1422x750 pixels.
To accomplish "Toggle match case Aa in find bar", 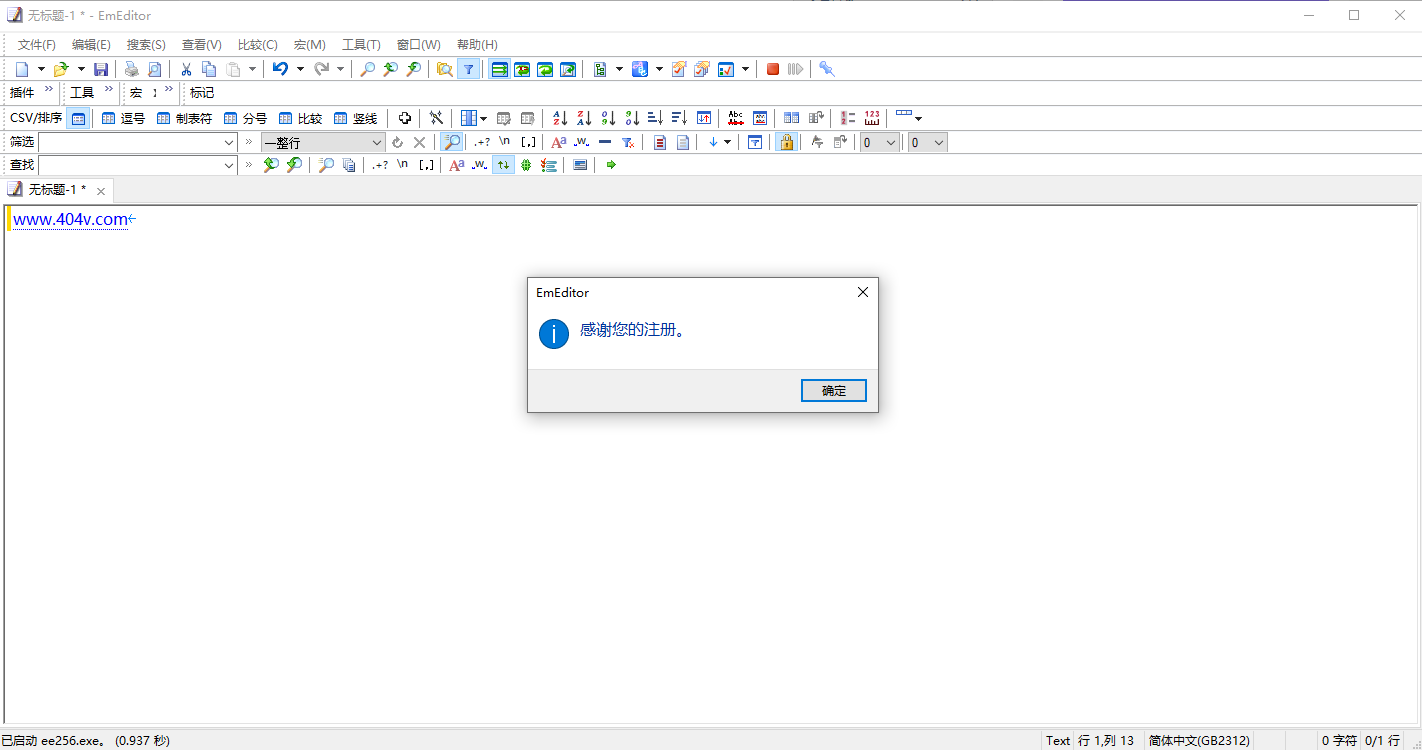I will [456, 165].
